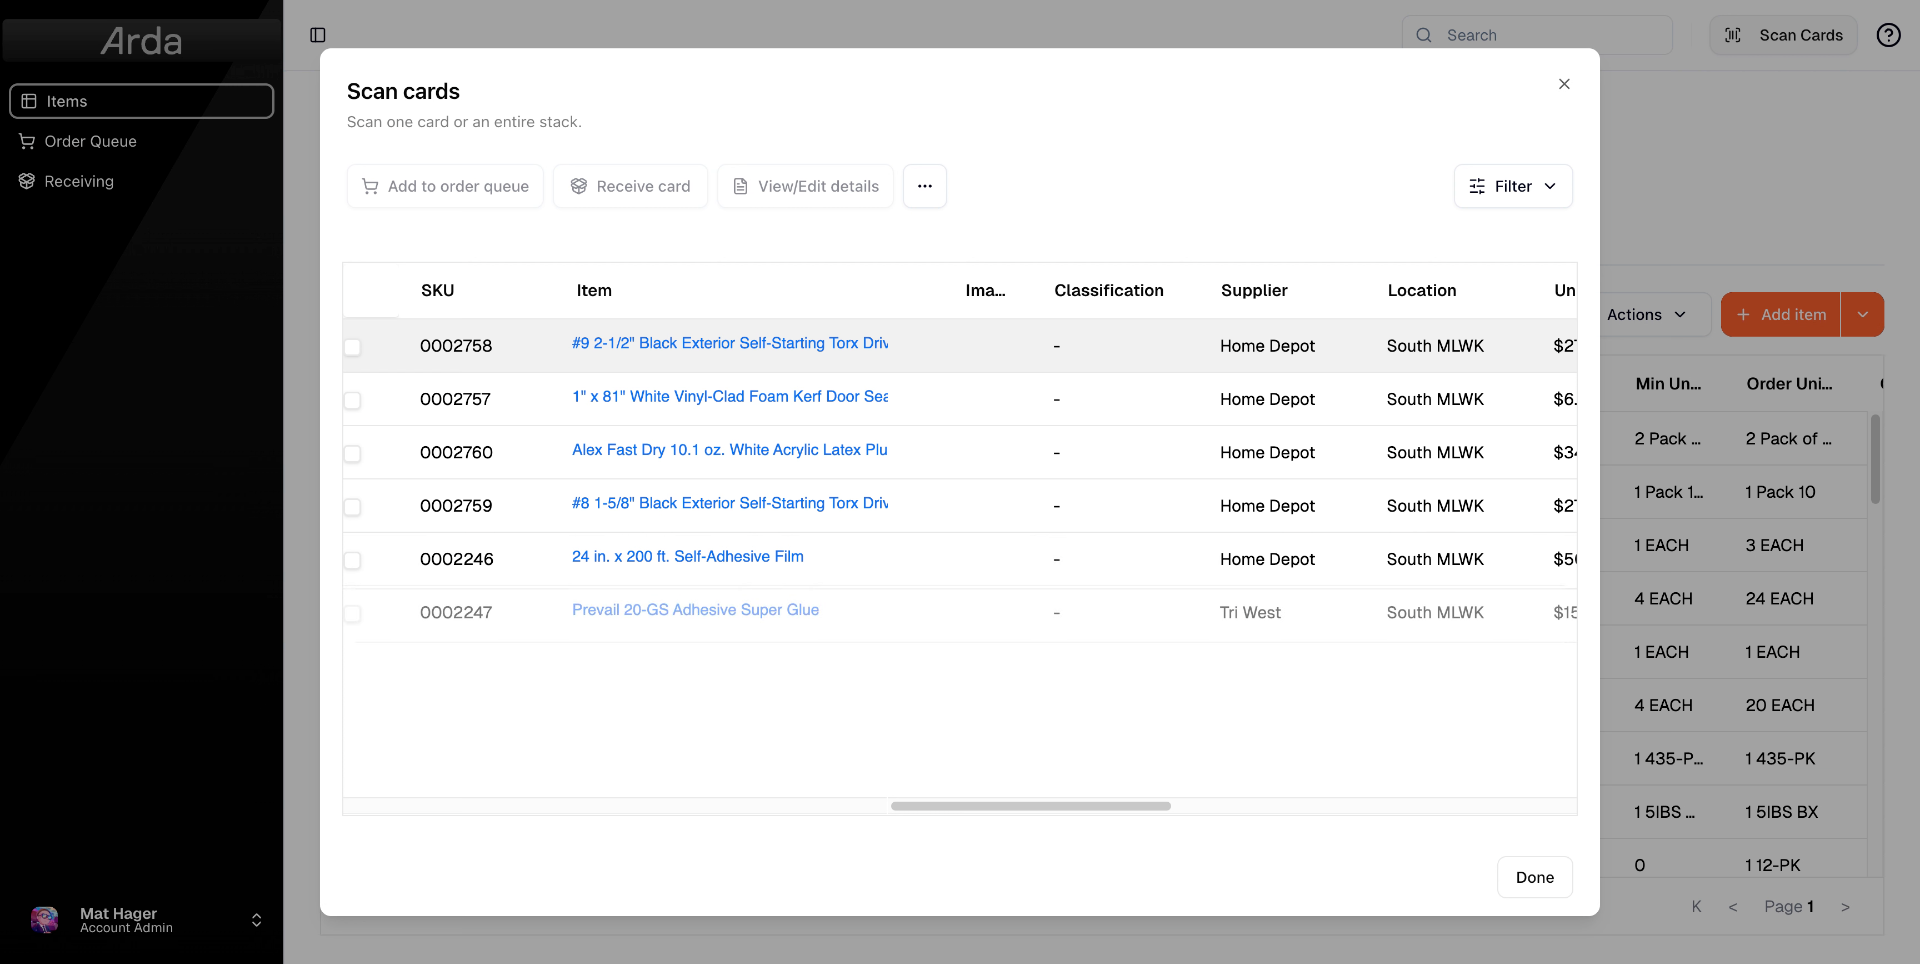Click the Item column header

[594, 290]
